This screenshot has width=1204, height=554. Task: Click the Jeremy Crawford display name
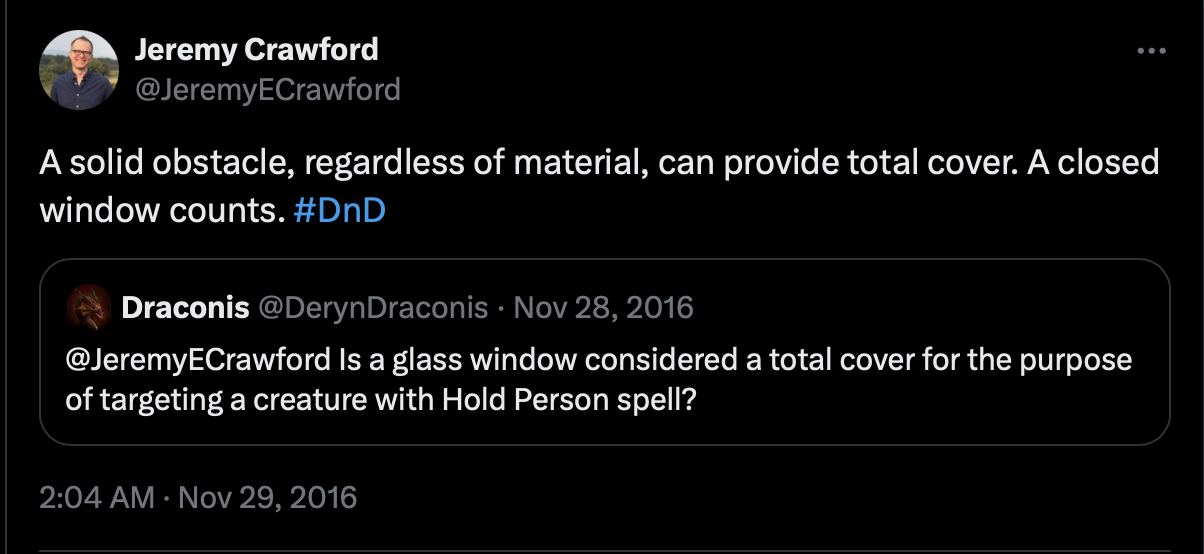pos(256,49)
